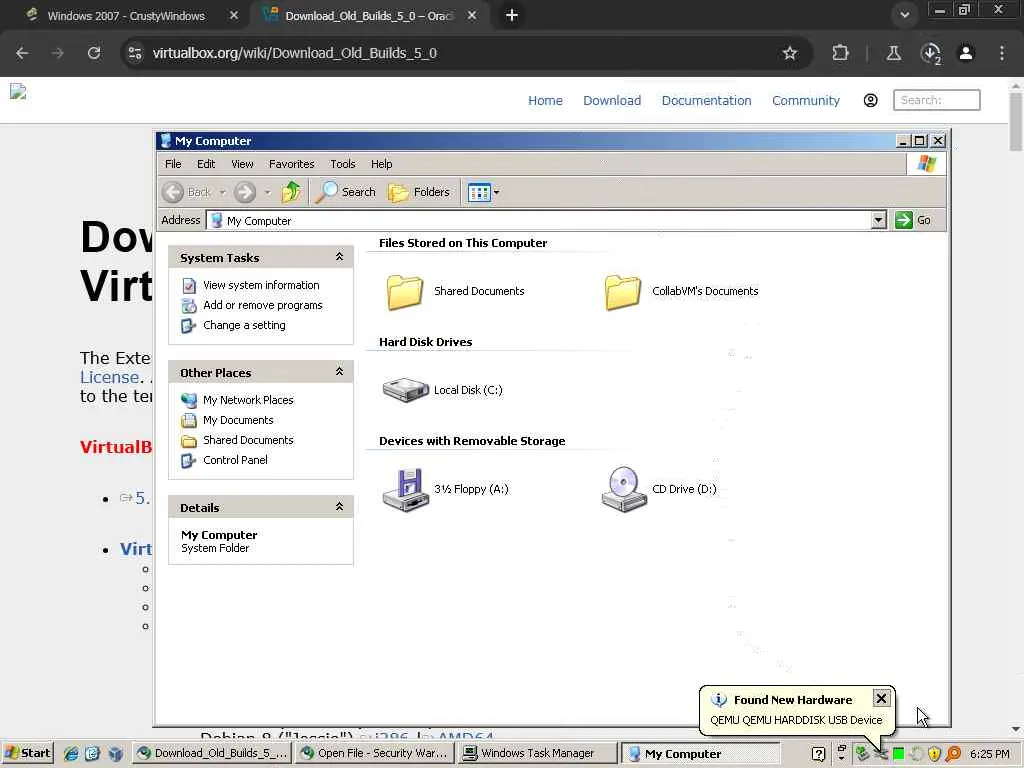
Task: Click the Views toolbar icon
Action: tap(479, 192)
